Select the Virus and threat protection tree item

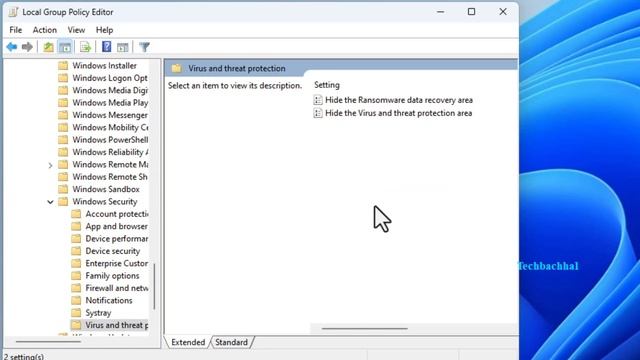(x=117, y=325)
